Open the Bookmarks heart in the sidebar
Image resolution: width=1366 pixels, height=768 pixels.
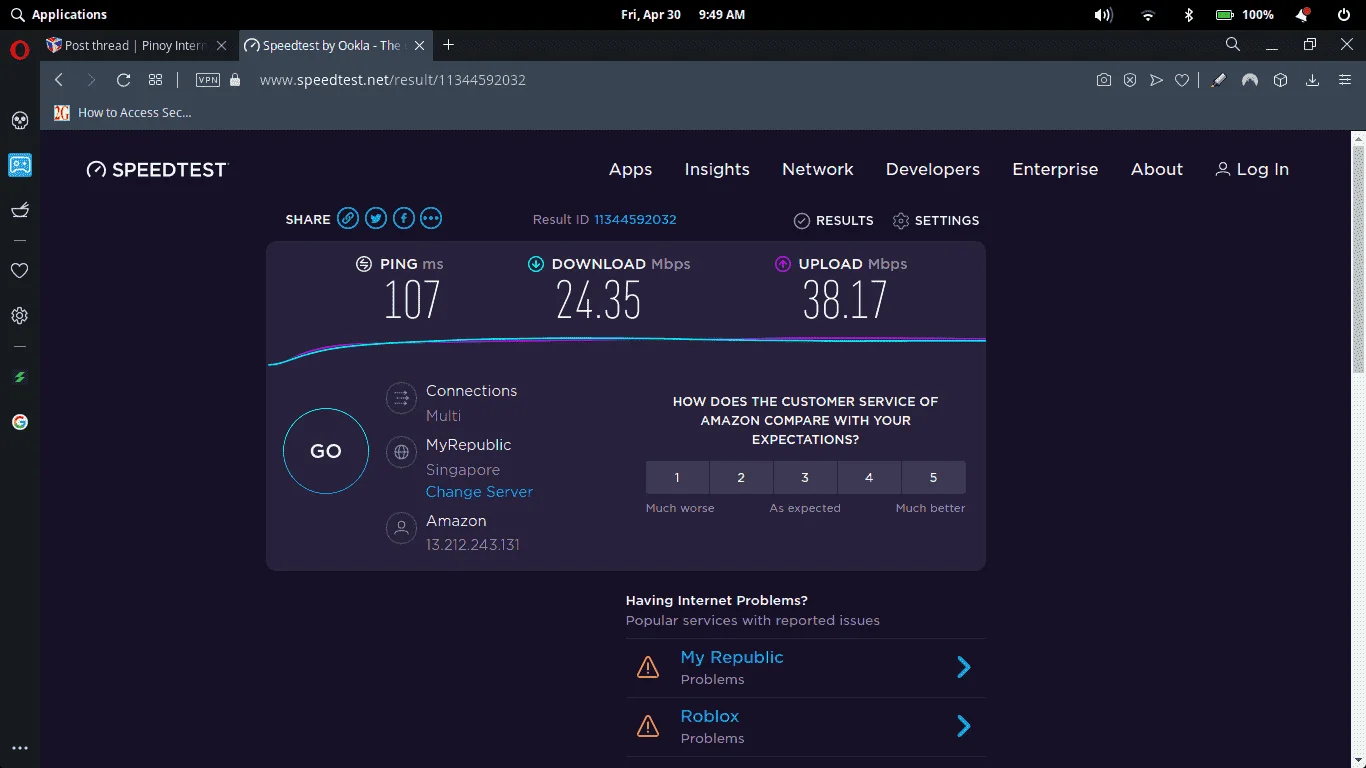click(19, 271)
